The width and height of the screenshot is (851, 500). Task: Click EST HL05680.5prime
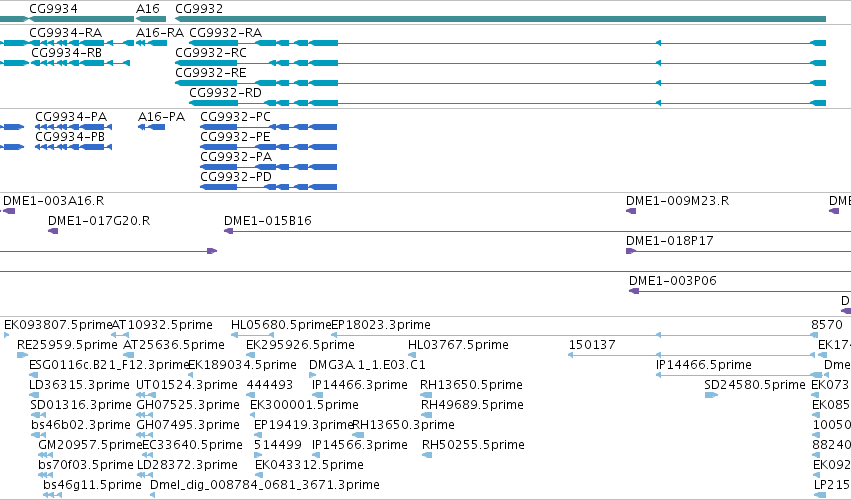(x=281, y=325)
